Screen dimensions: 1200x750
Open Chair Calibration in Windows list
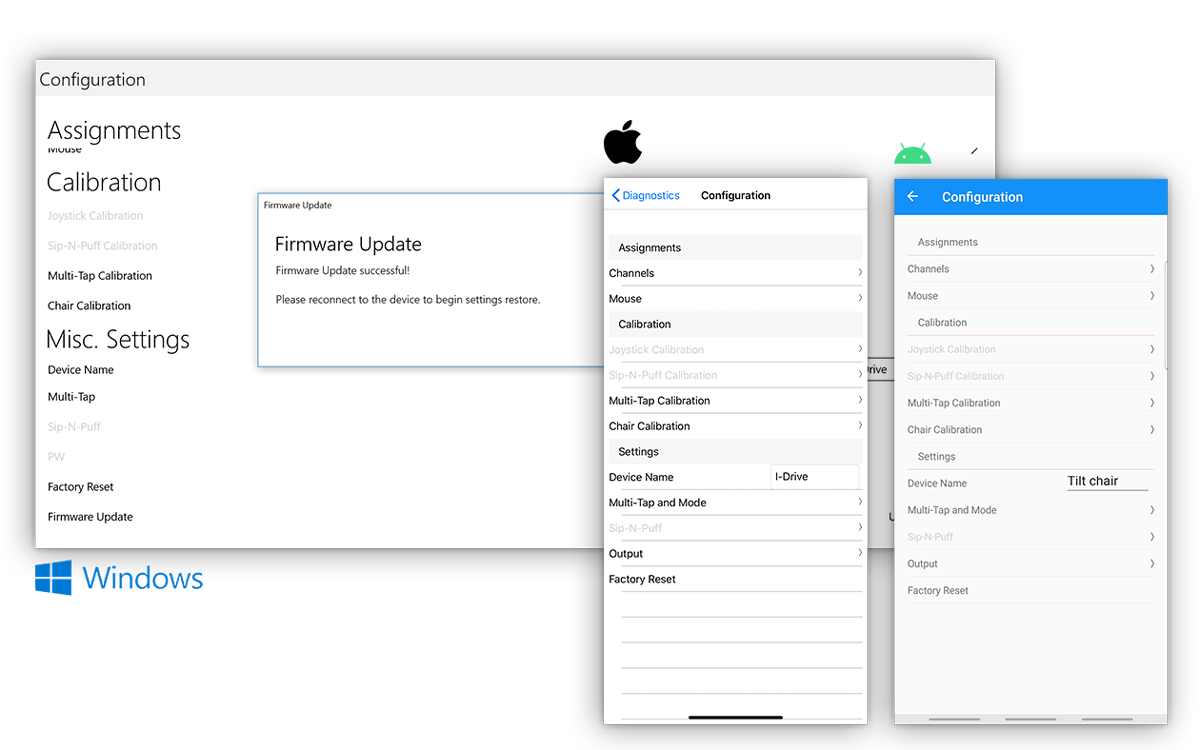tap(89, 306)
